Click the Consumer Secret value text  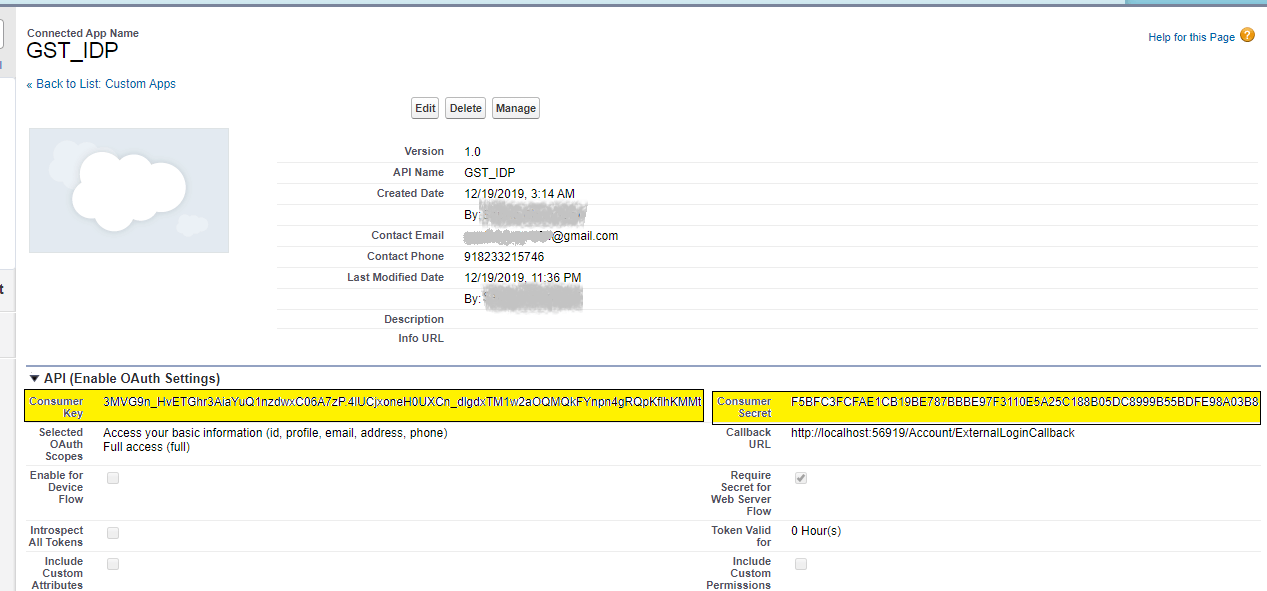[x=1024, y=402]
